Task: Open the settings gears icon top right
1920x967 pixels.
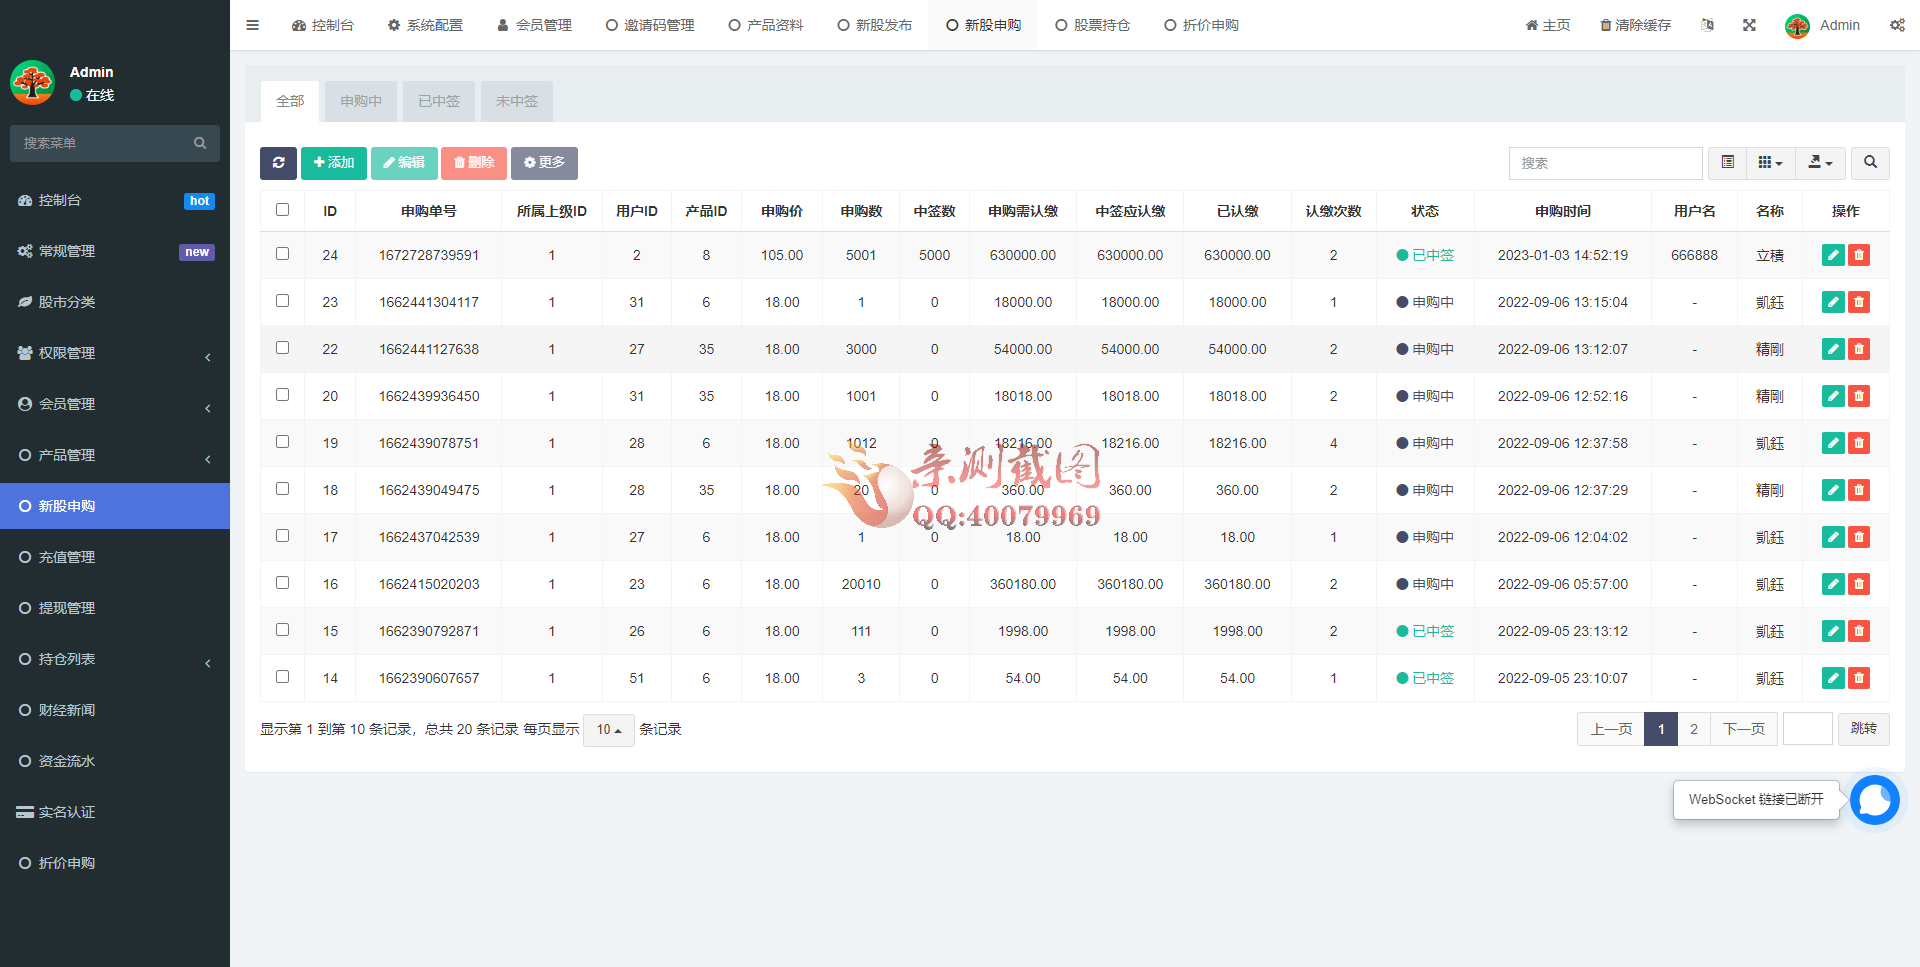Action: [x=1897, y=25]
